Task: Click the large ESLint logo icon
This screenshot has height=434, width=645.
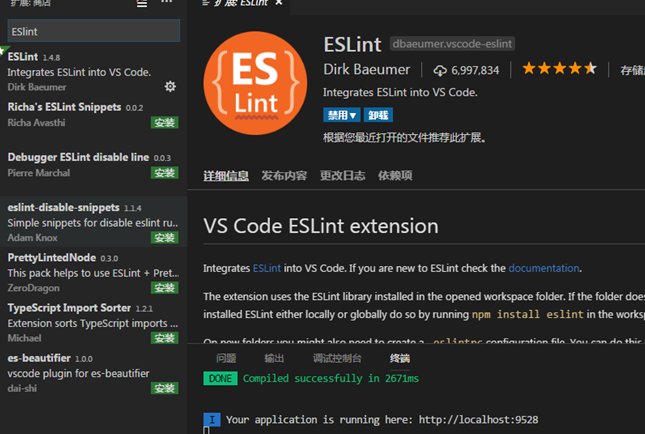Action: click(255, 83)
